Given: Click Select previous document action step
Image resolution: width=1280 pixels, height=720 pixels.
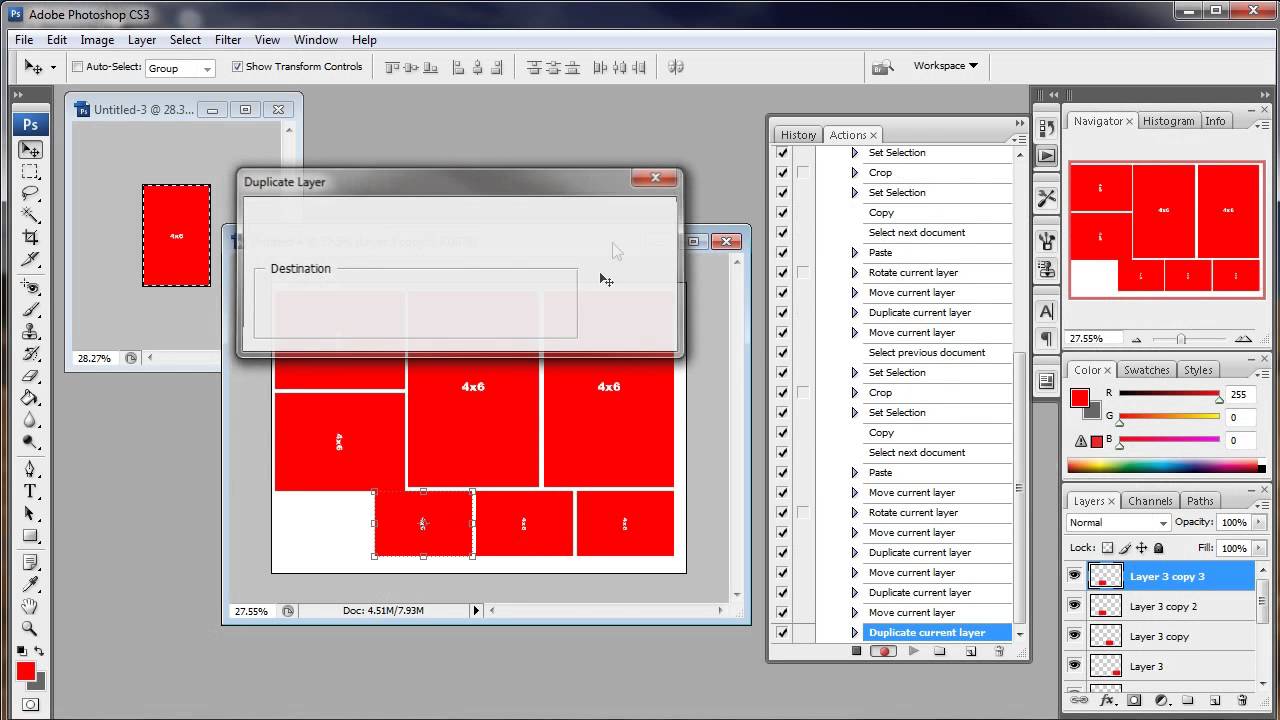Looking at the screenshot, I should [927, 352].
